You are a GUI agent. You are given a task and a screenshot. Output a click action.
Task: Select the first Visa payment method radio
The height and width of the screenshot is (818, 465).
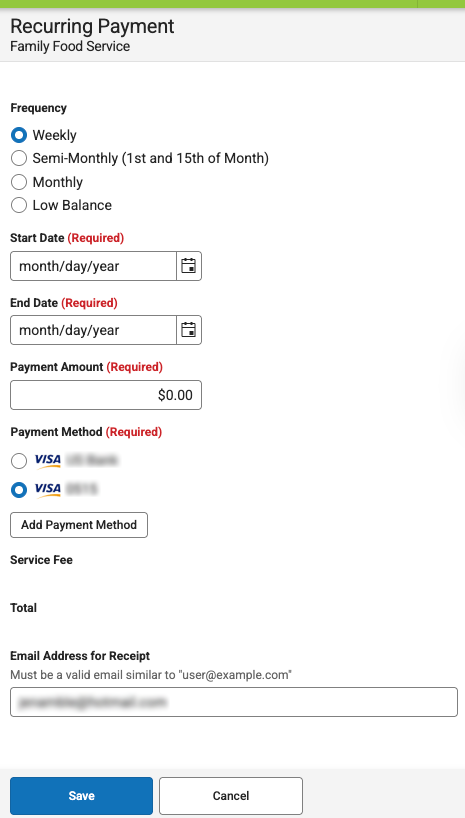19,461
